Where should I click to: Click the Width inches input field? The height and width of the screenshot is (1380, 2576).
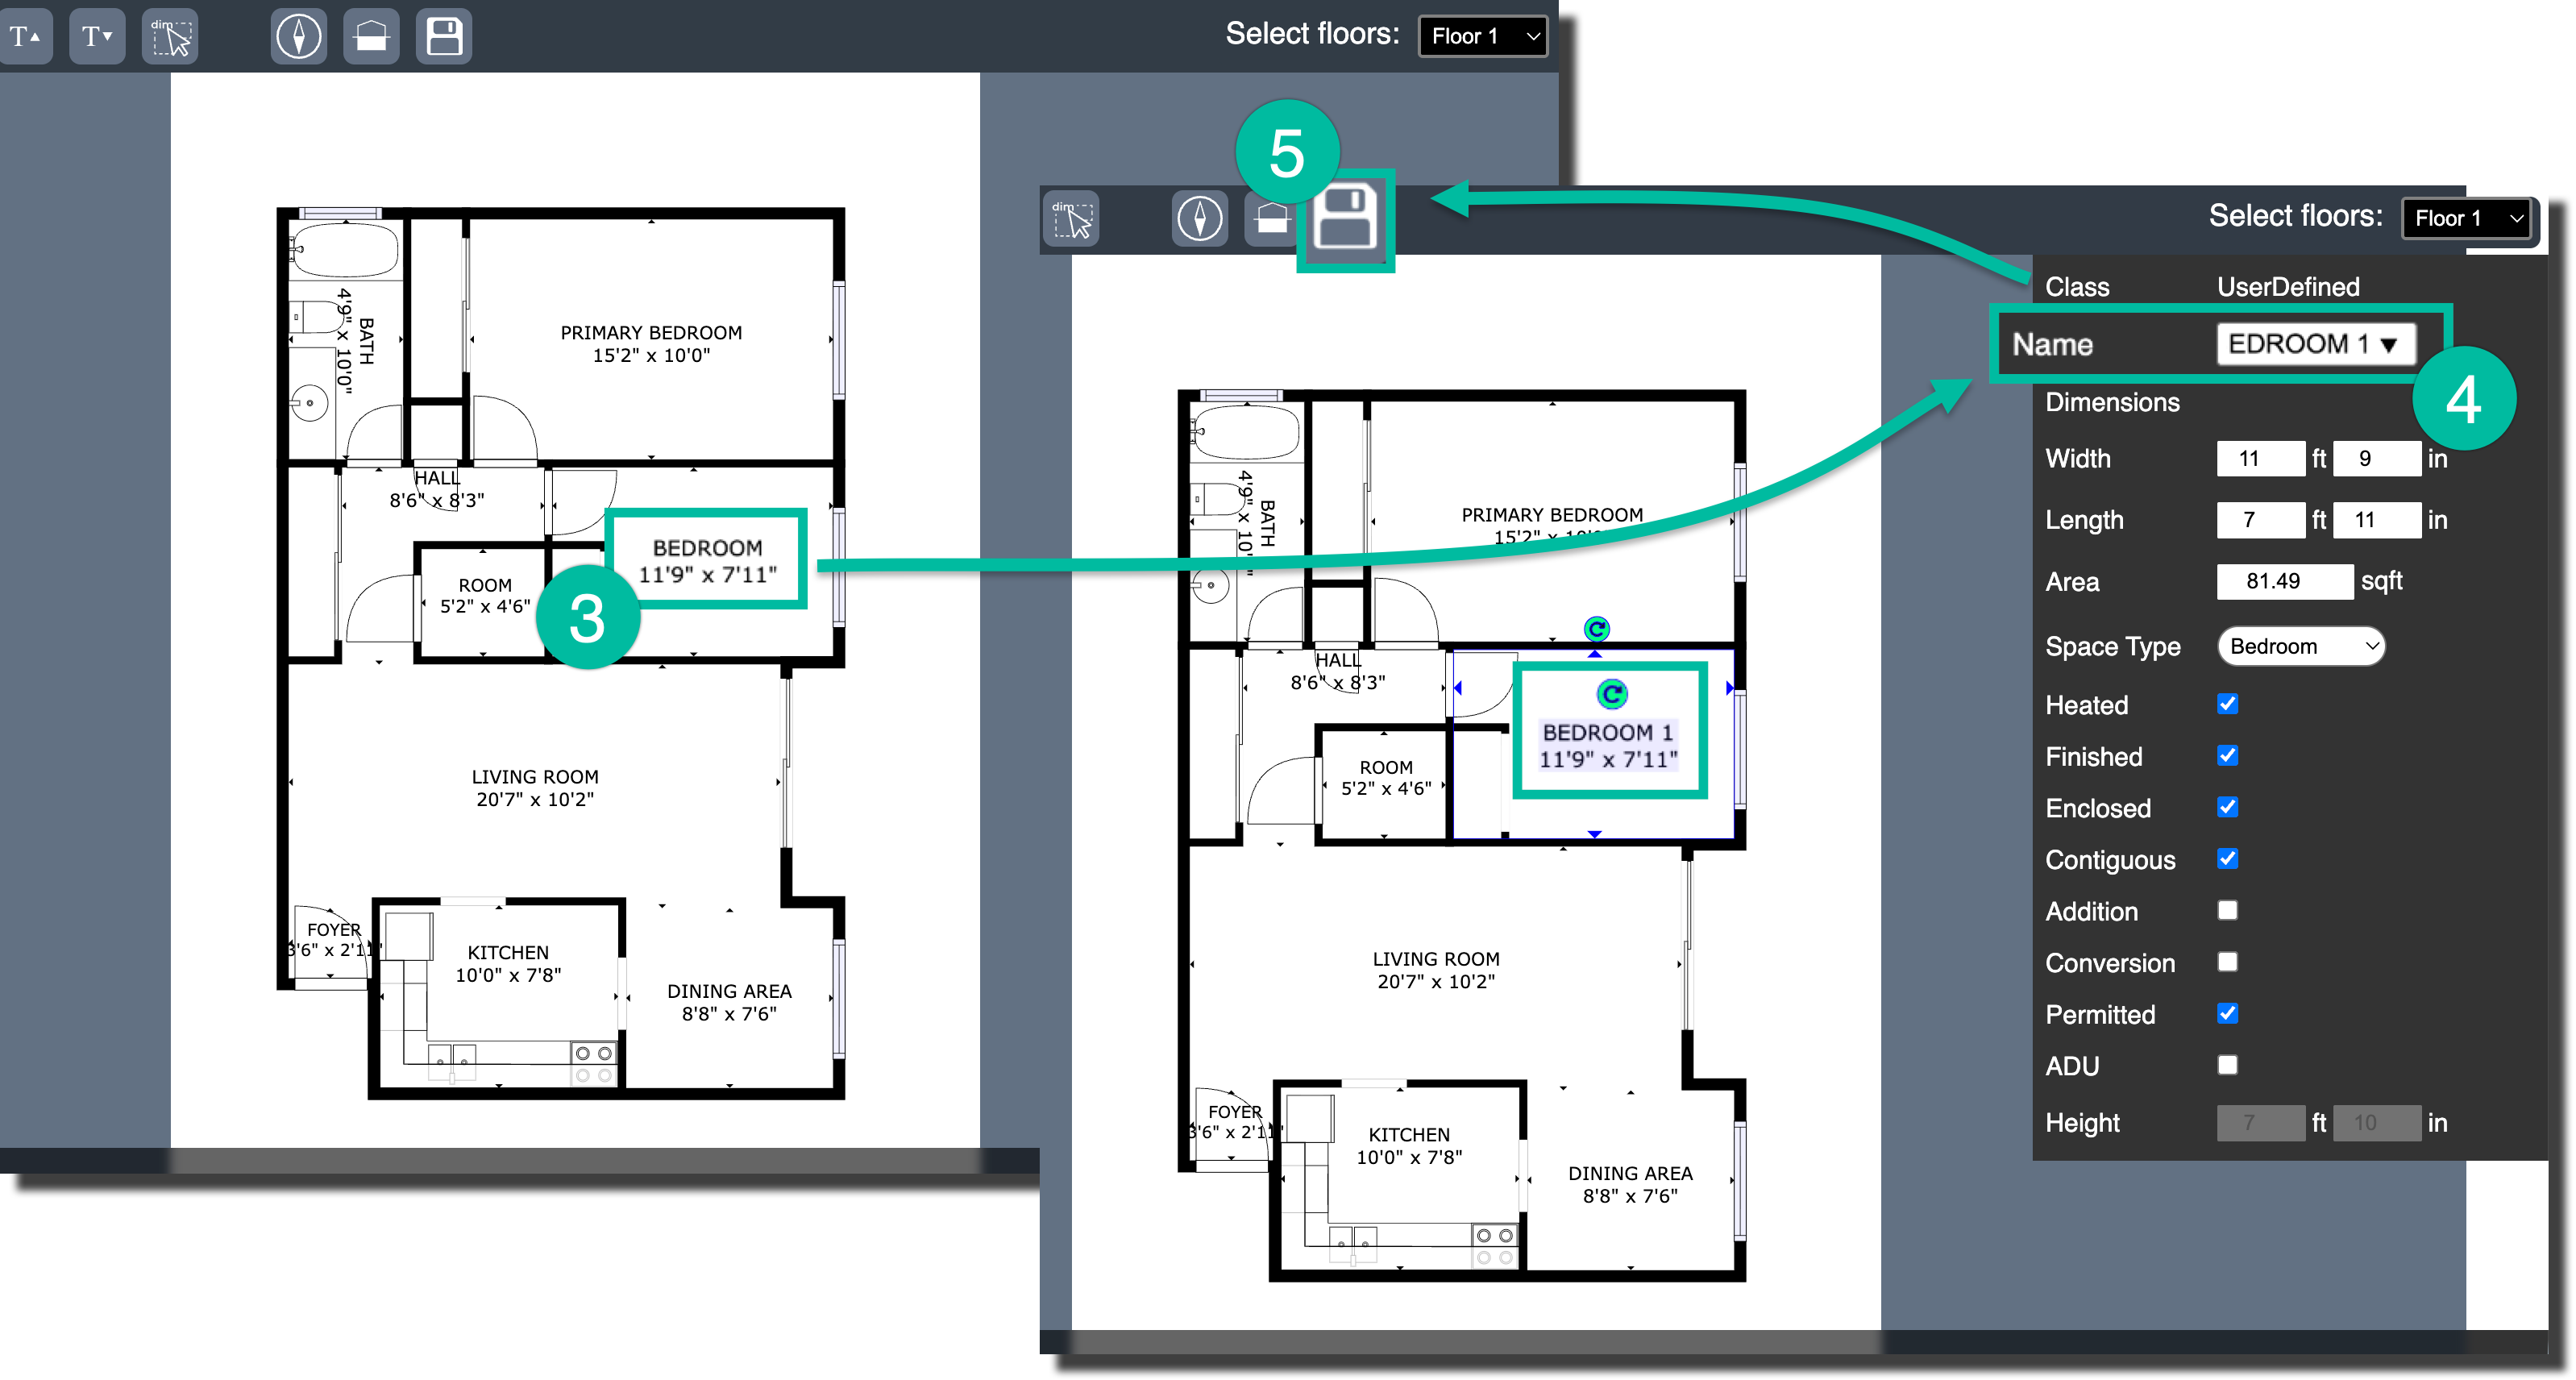[x=2377, y=459]
